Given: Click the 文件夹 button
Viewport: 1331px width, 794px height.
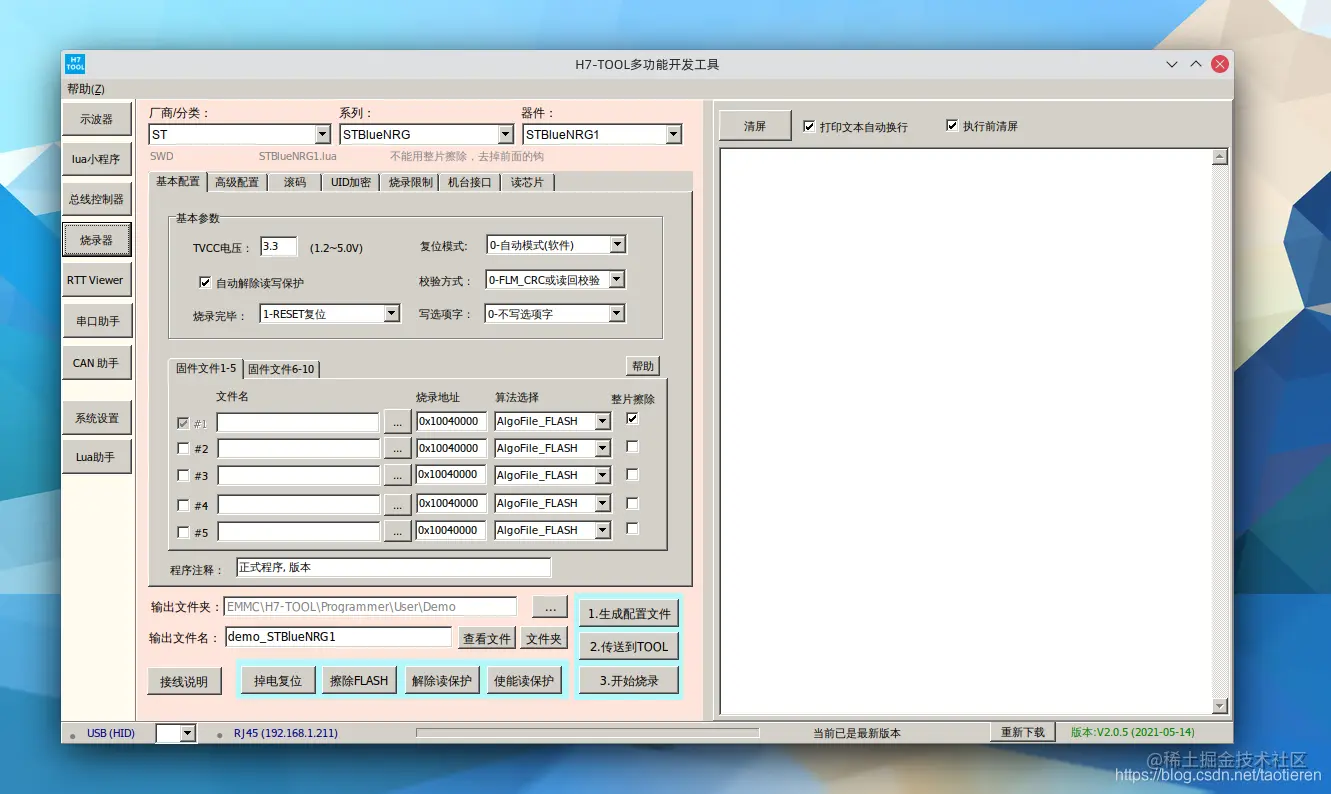Looking at the screenshot, I should 544,638.
